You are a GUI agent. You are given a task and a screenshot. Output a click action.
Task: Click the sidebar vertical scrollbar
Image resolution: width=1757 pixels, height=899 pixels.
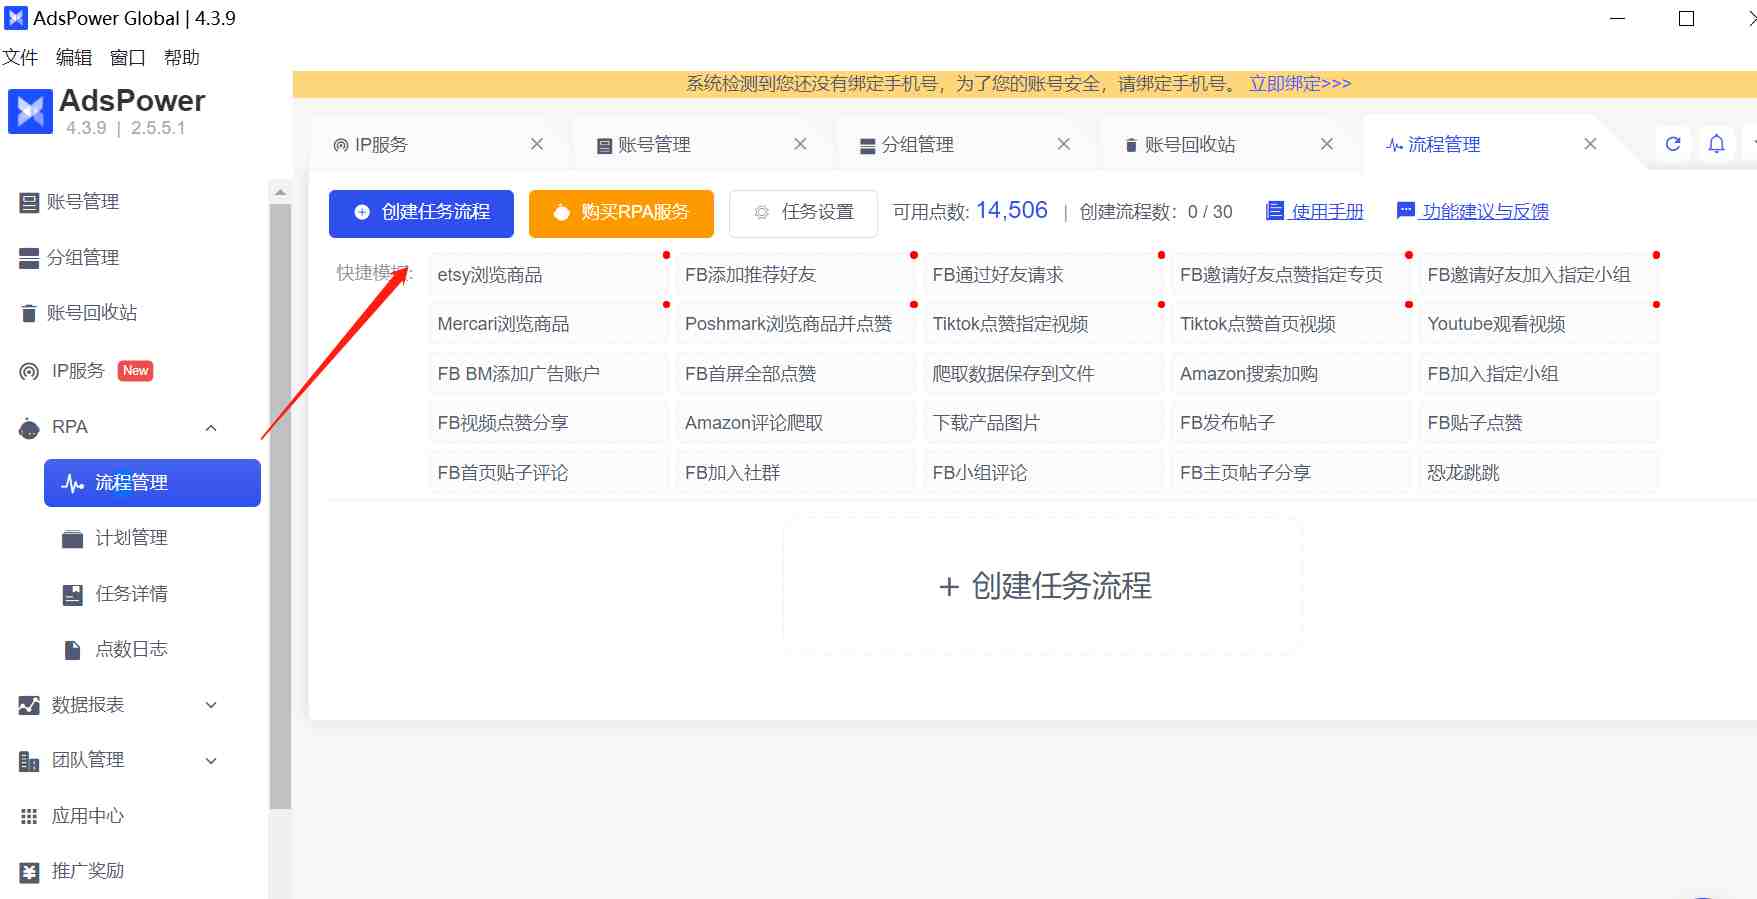(x=280, y=505)
